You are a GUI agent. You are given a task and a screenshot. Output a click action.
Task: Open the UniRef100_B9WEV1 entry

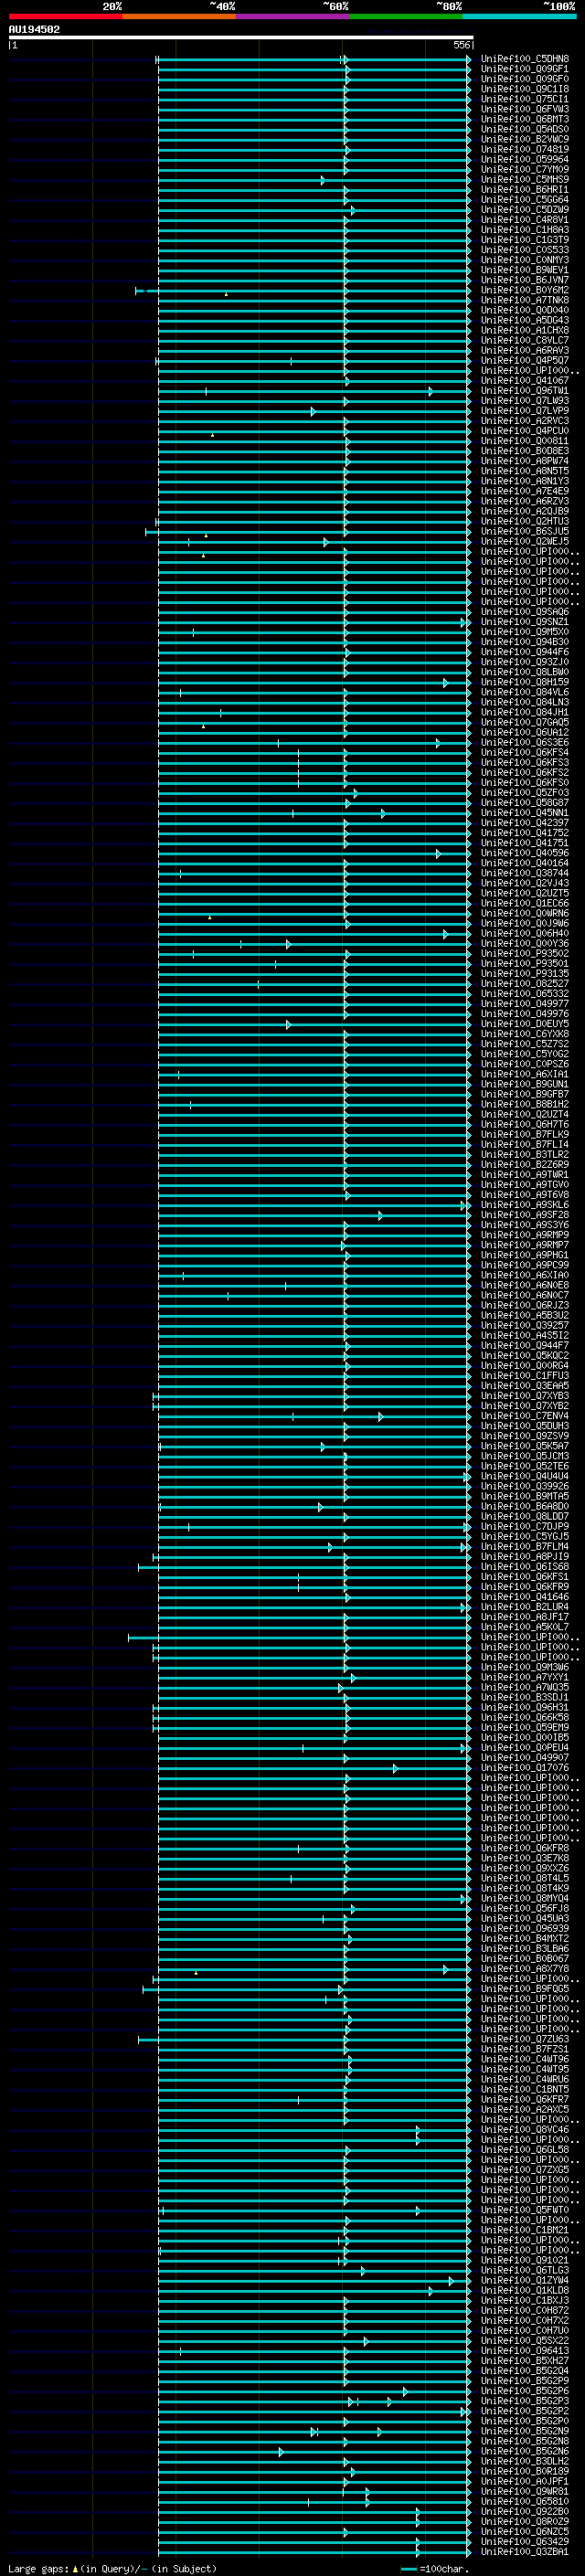coord(525,270)
